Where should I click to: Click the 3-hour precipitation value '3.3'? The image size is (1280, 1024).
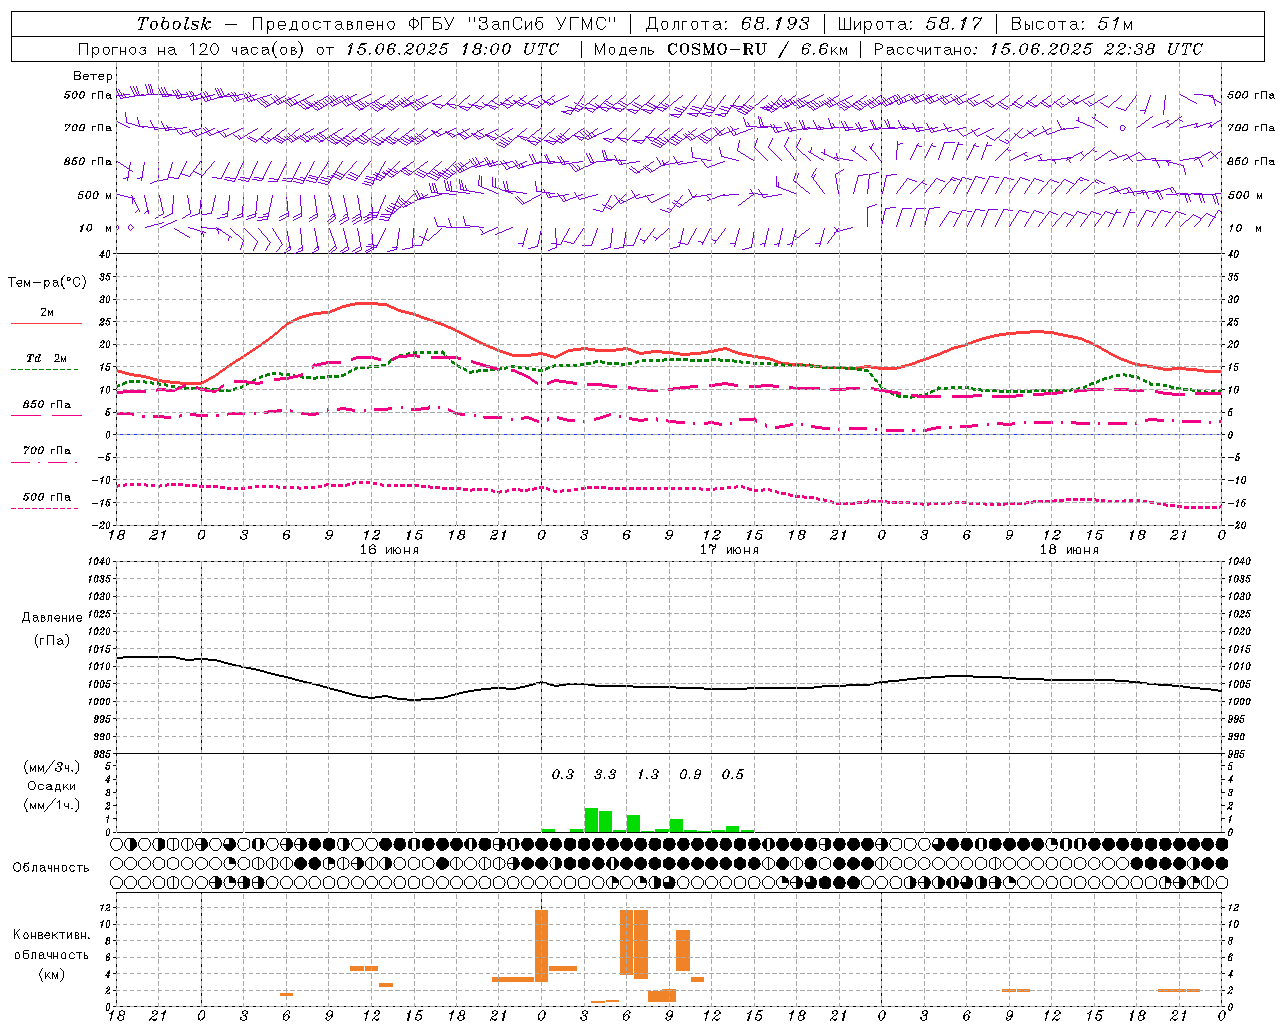[605, 774]
